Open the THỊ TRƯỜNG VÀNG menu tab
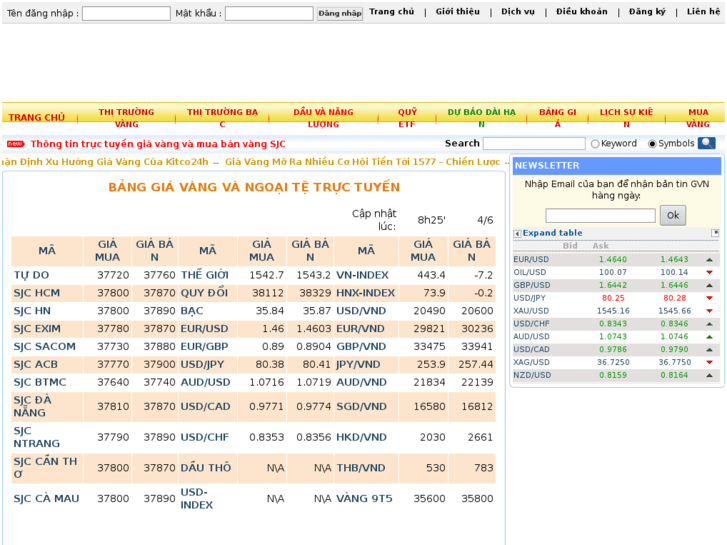This screenshot has height=545, width=727. (x=126, y=118)
